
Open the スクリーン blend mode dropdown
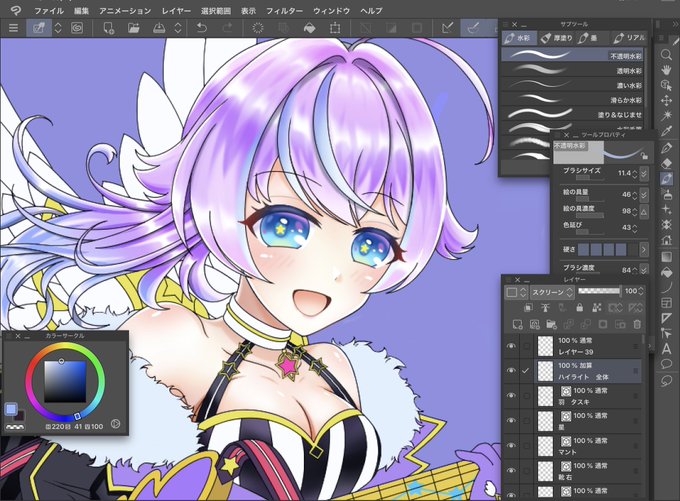pyautogui.click(x=553, y=292)
